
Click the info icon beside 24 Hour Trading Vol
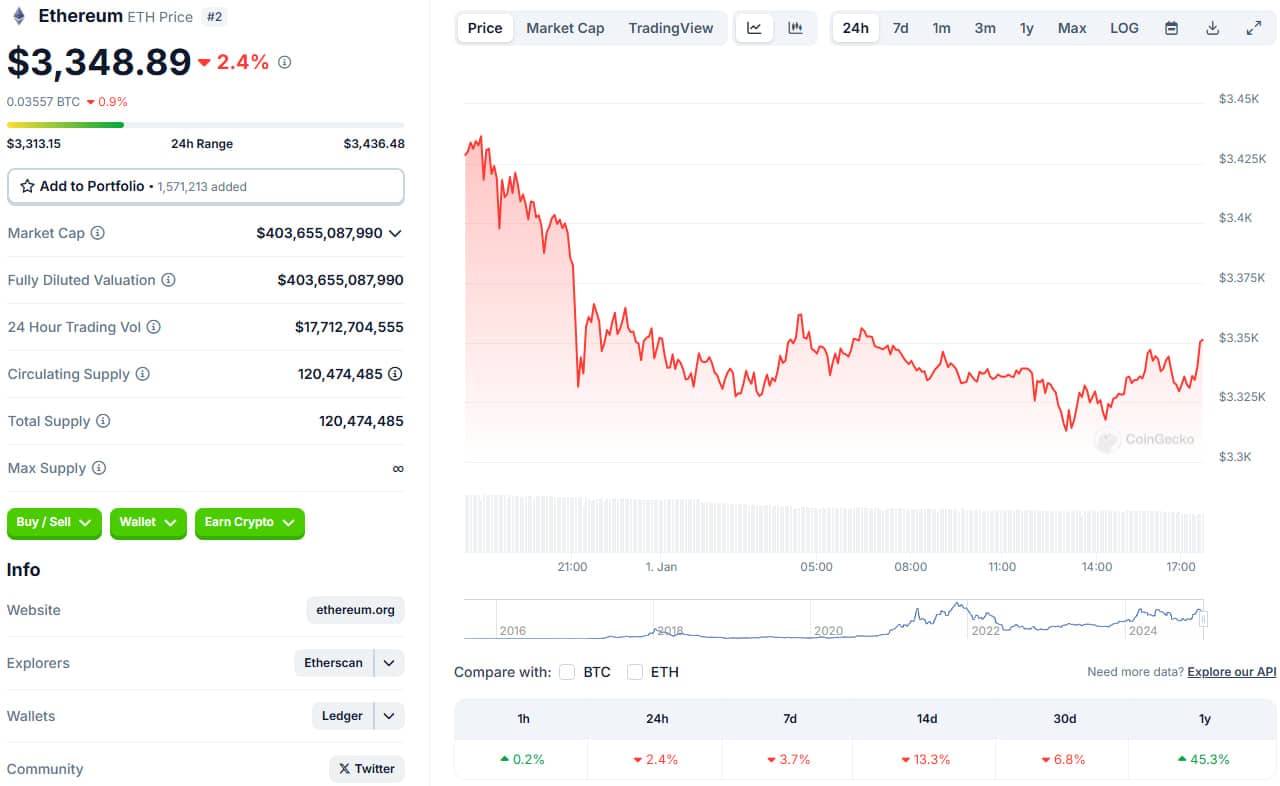[153, 327]
